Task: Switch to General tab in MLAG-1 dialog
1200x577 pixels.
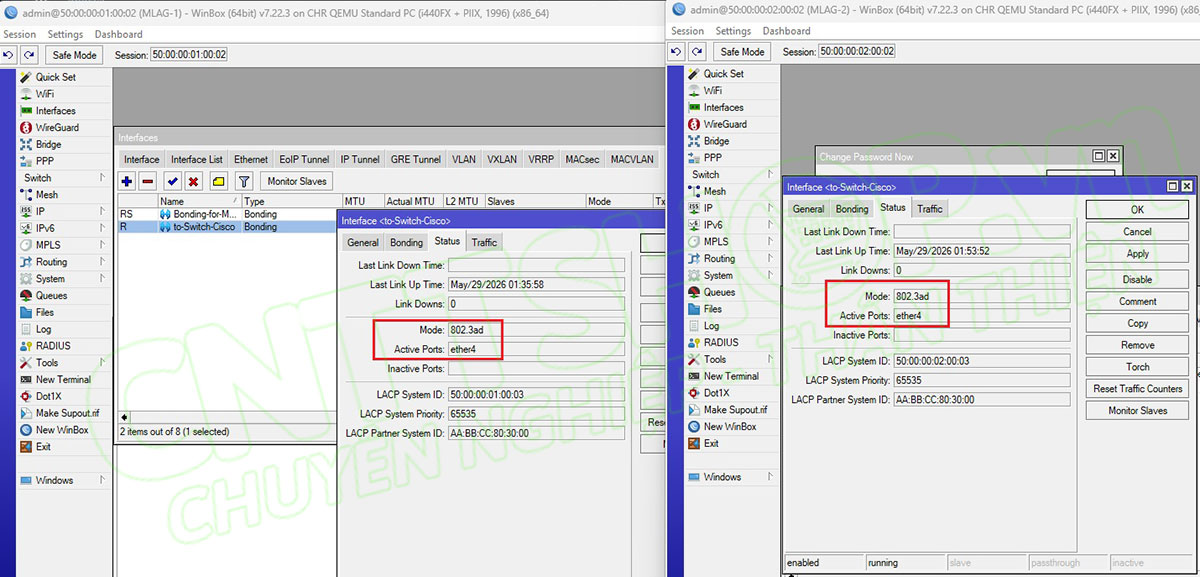Action: point(363,242)
